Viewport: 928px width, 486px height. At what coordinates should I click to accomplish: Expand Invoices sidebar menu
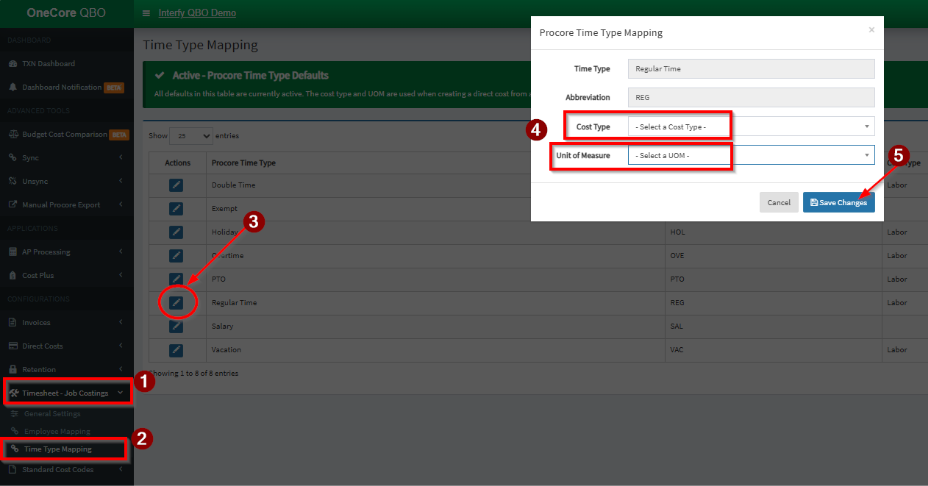click(x=66, y=323)
